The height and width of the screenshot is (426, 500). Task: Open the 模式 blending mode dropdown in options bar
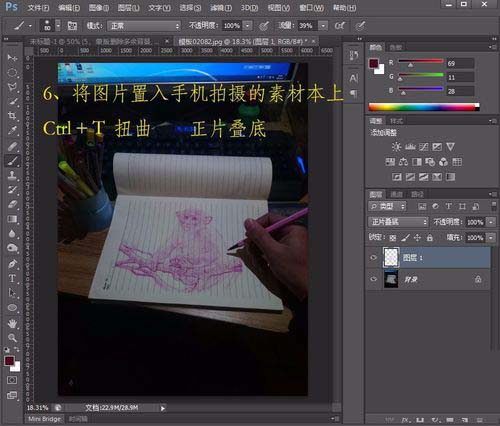click(x=144, y=26)
